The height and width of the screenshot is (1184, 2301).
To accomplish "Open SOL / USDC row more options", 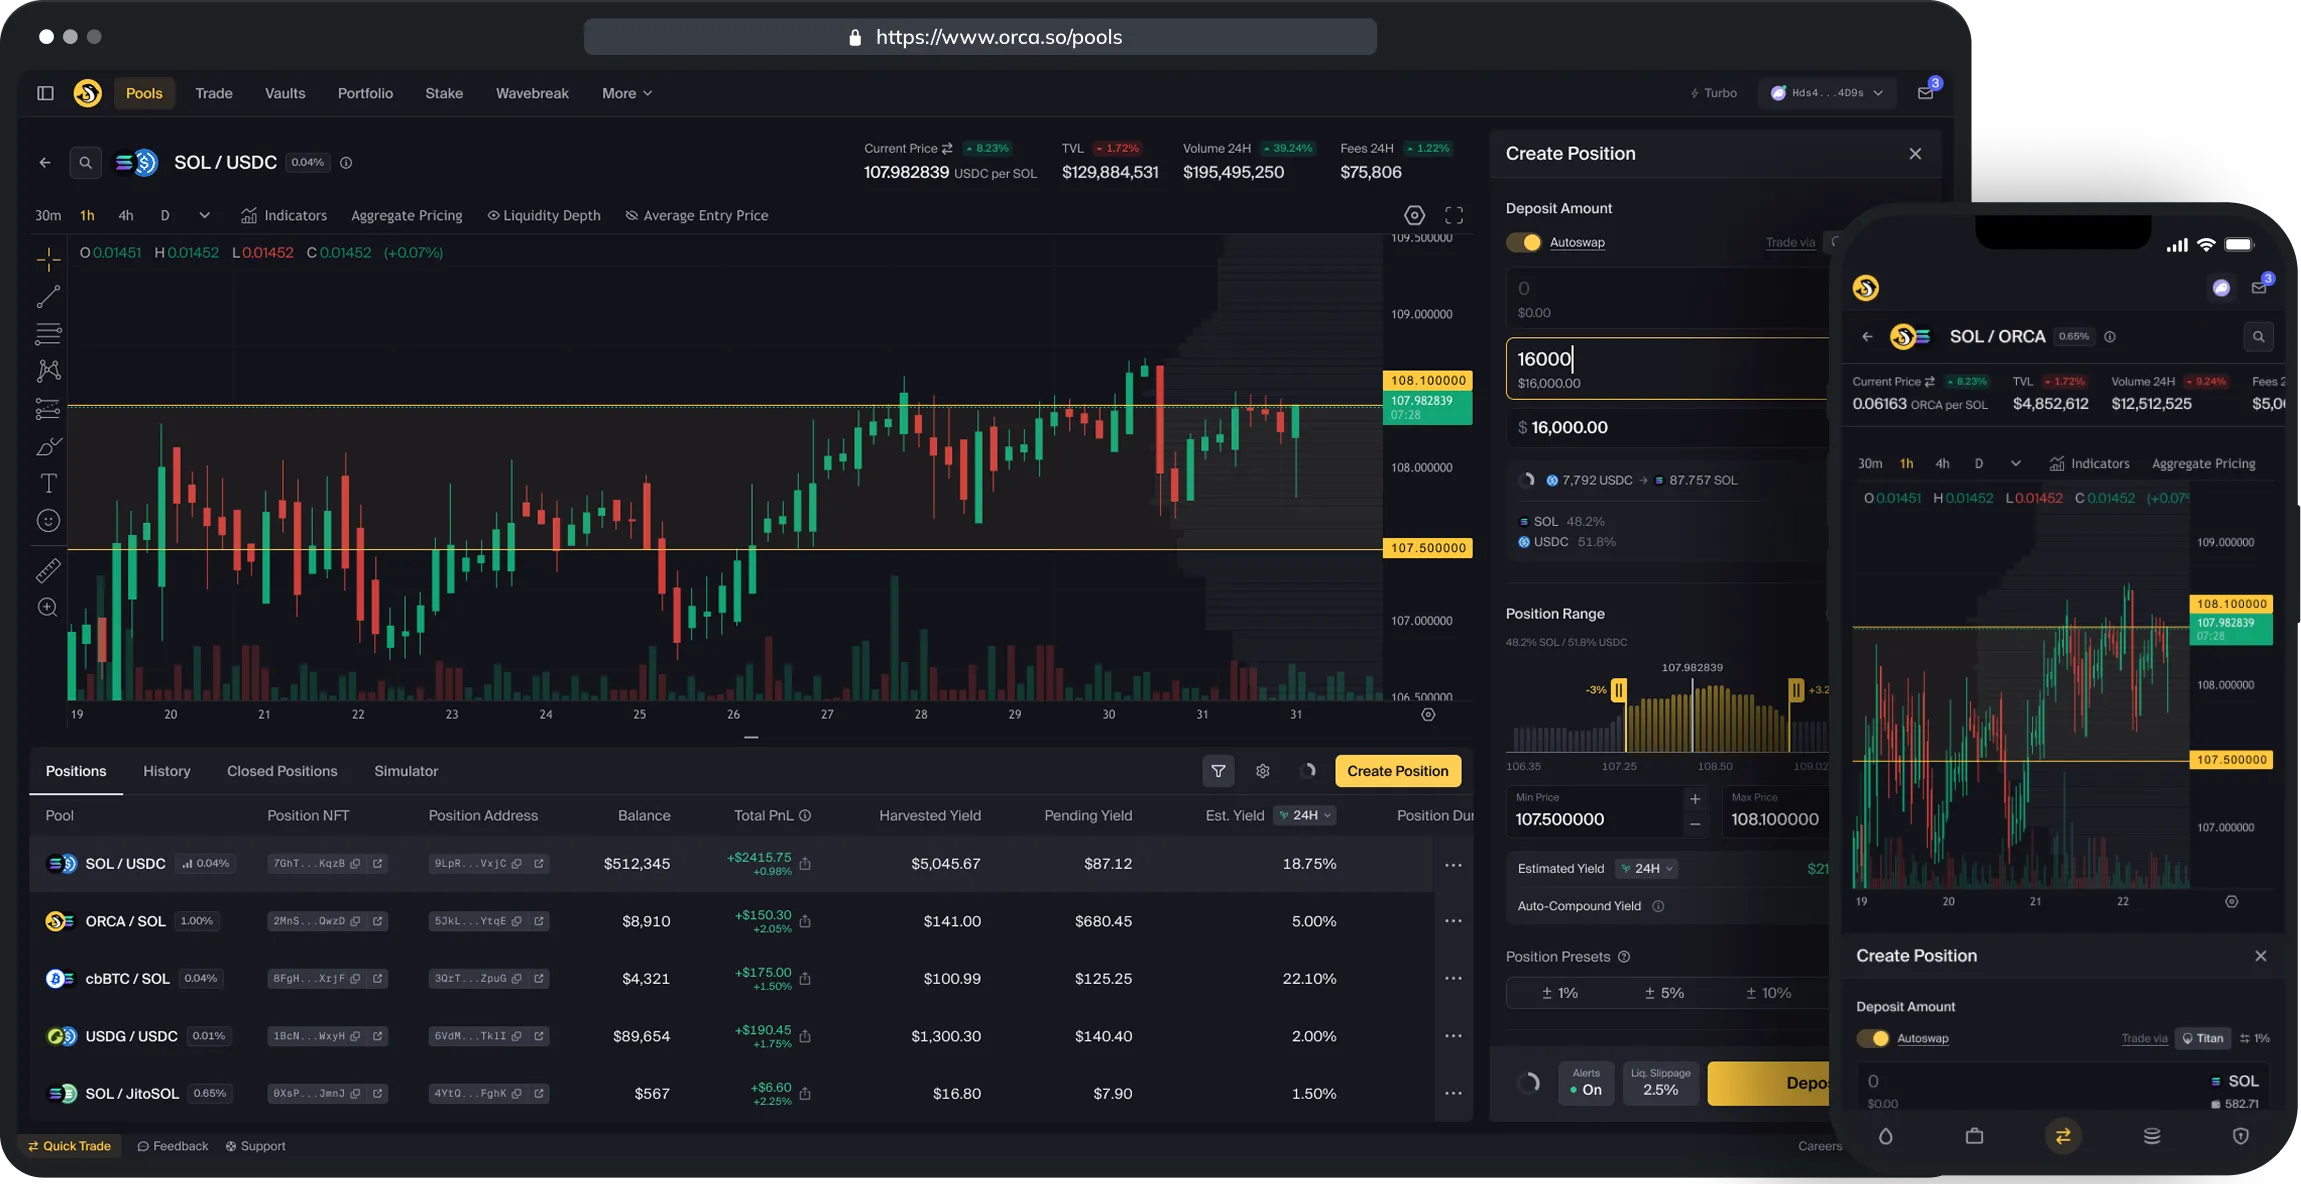I will tap(1453, 864).
